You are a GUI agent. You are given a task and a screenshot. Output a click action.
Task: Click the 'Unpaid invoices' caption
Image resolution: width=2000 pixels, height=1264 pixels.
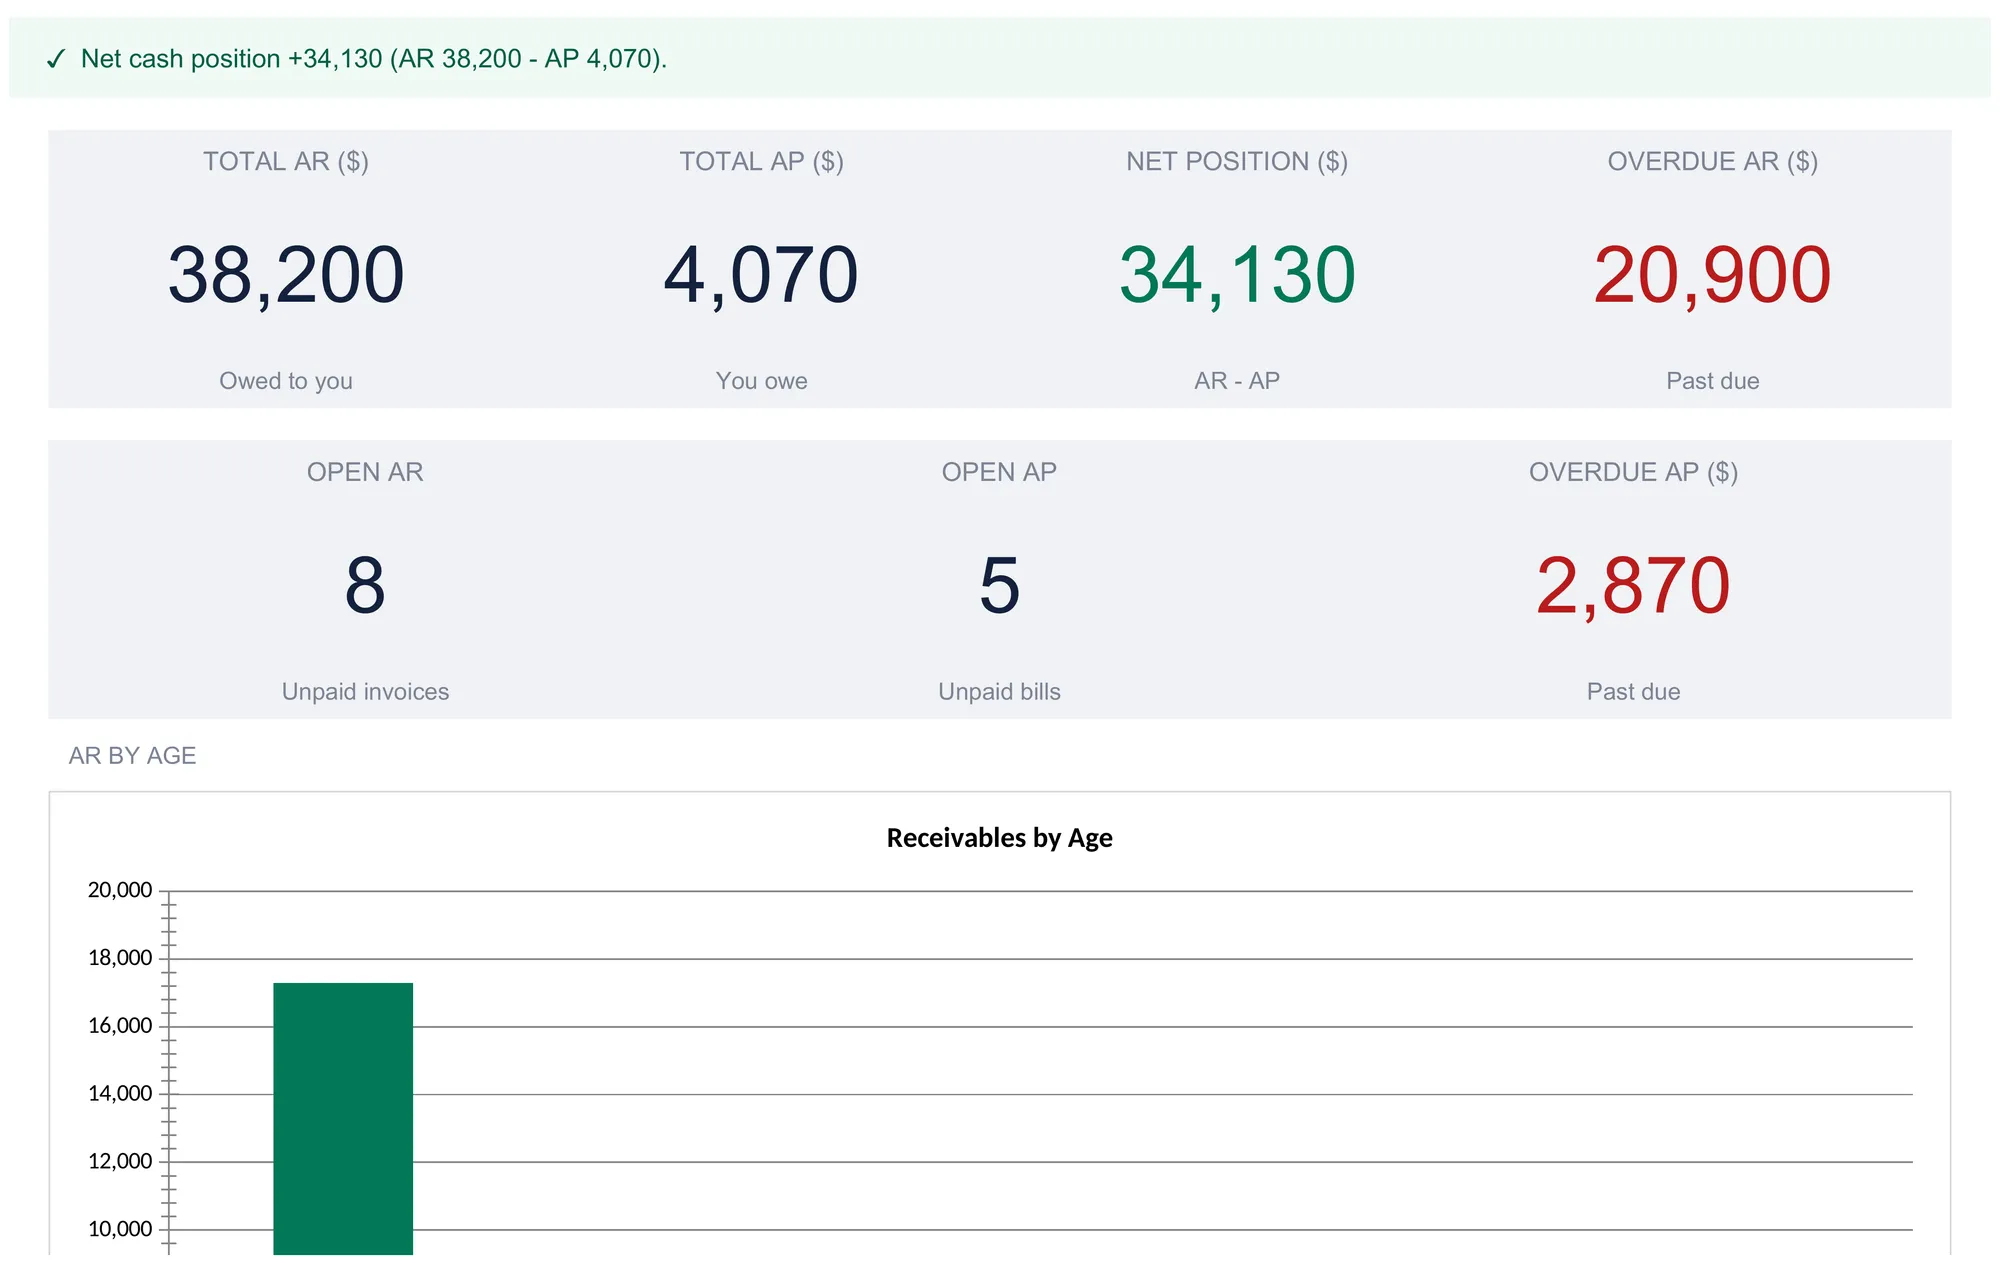[x=365, y=692]
